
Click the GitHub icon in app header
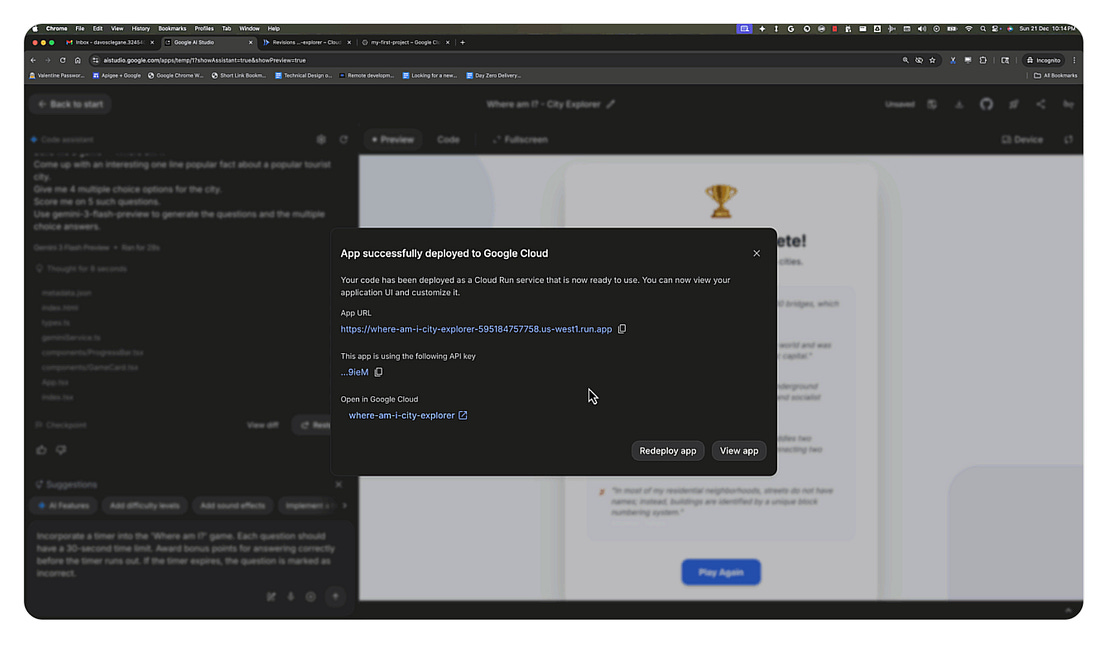986,104
